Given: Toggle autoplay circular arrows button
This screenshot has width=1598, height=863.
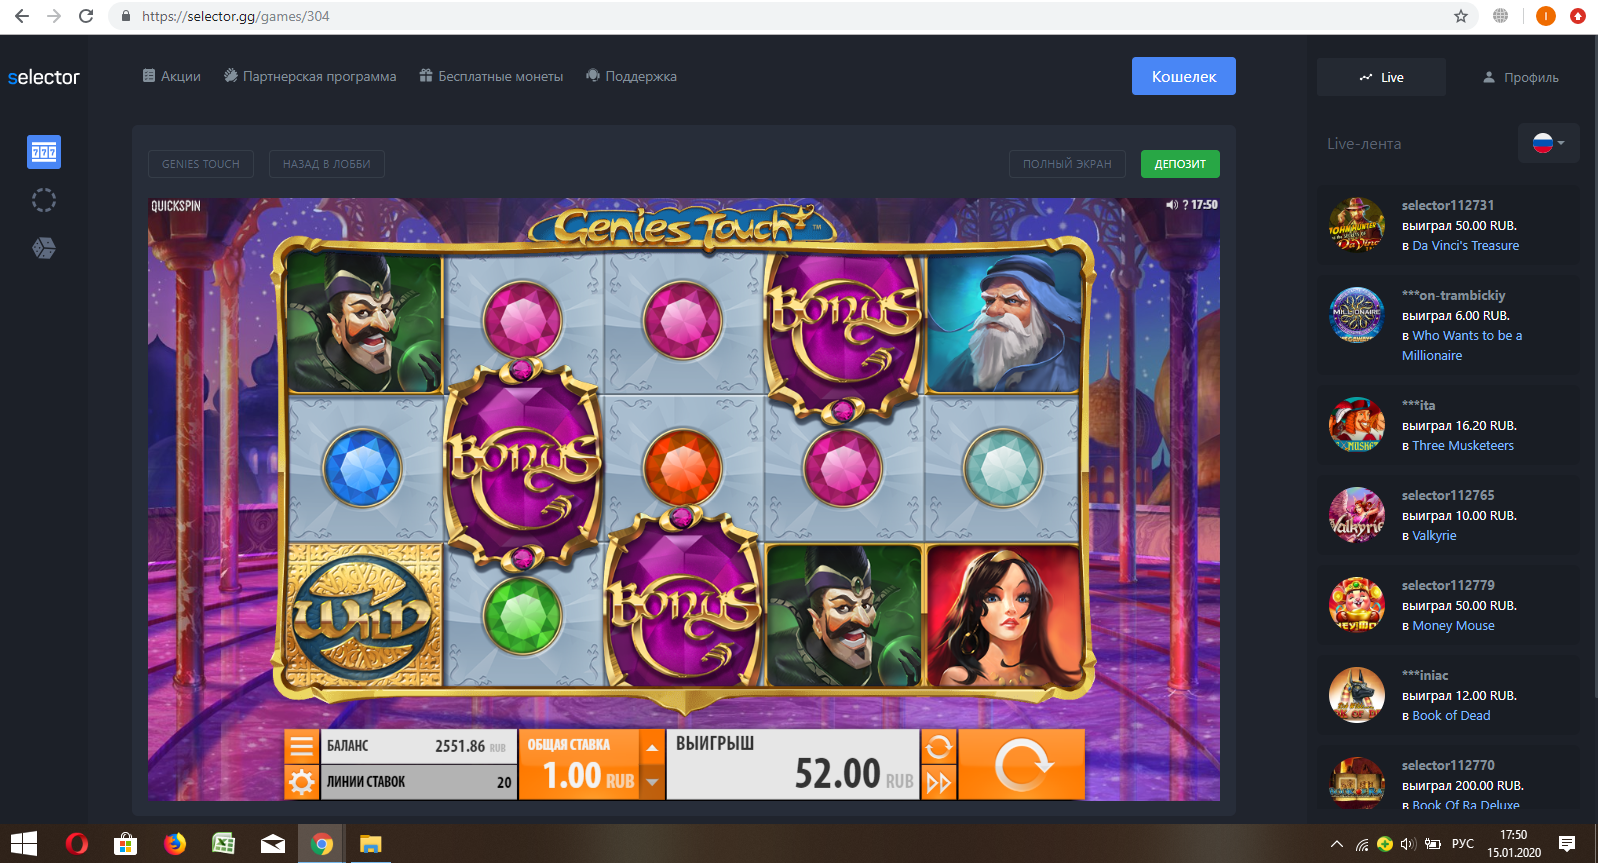Looking at the screenshot, I should pyautogui.click(x=938, y=747).
